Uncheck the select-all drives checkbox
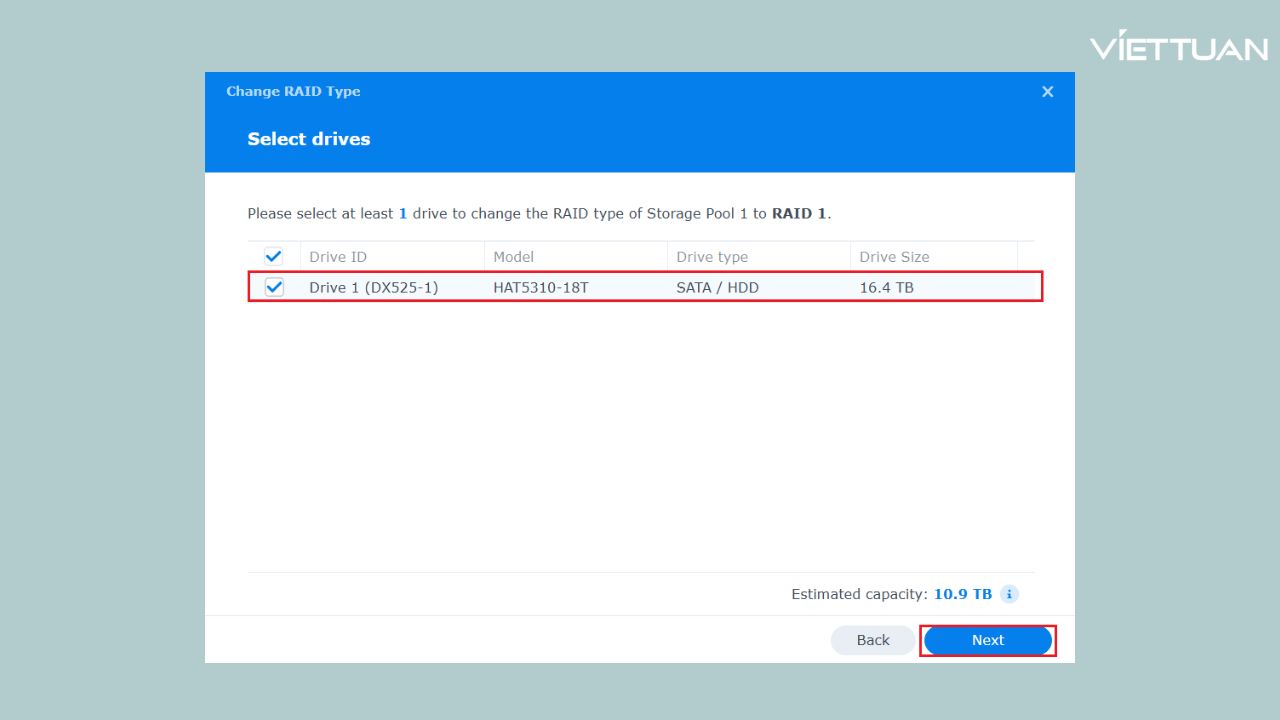The height and width of the screenshot is (720, 1280). 273,256
